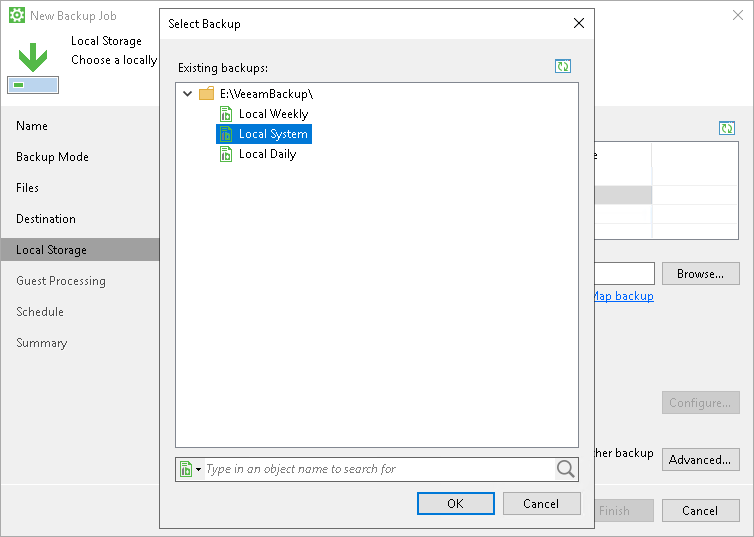Viewport: 754px width, 537px height.
Task: Click Cancel in New Backup Job wizard
Action: 701,511
